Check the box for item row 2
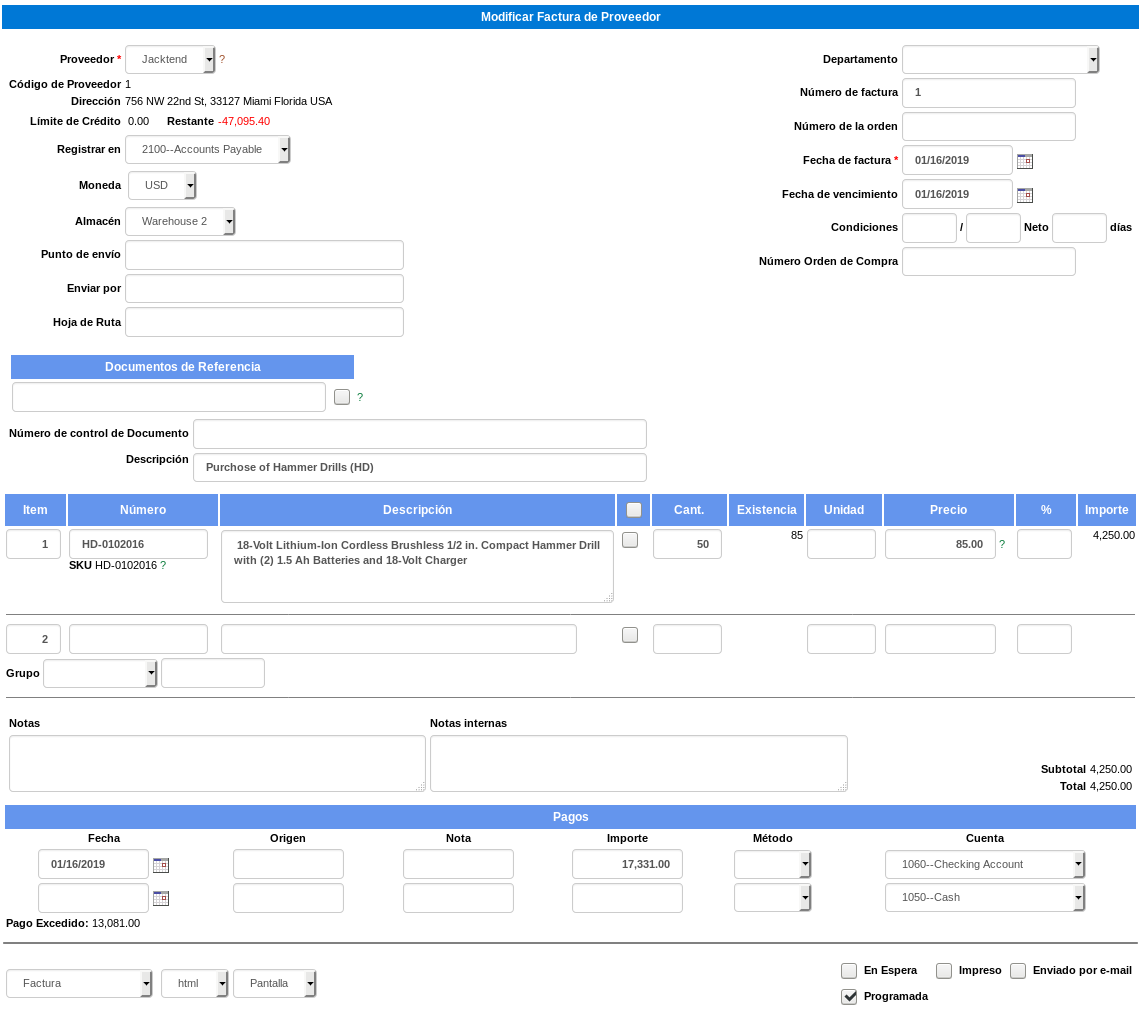This screenshot has width=1143, height=1012. pos(630,635)
